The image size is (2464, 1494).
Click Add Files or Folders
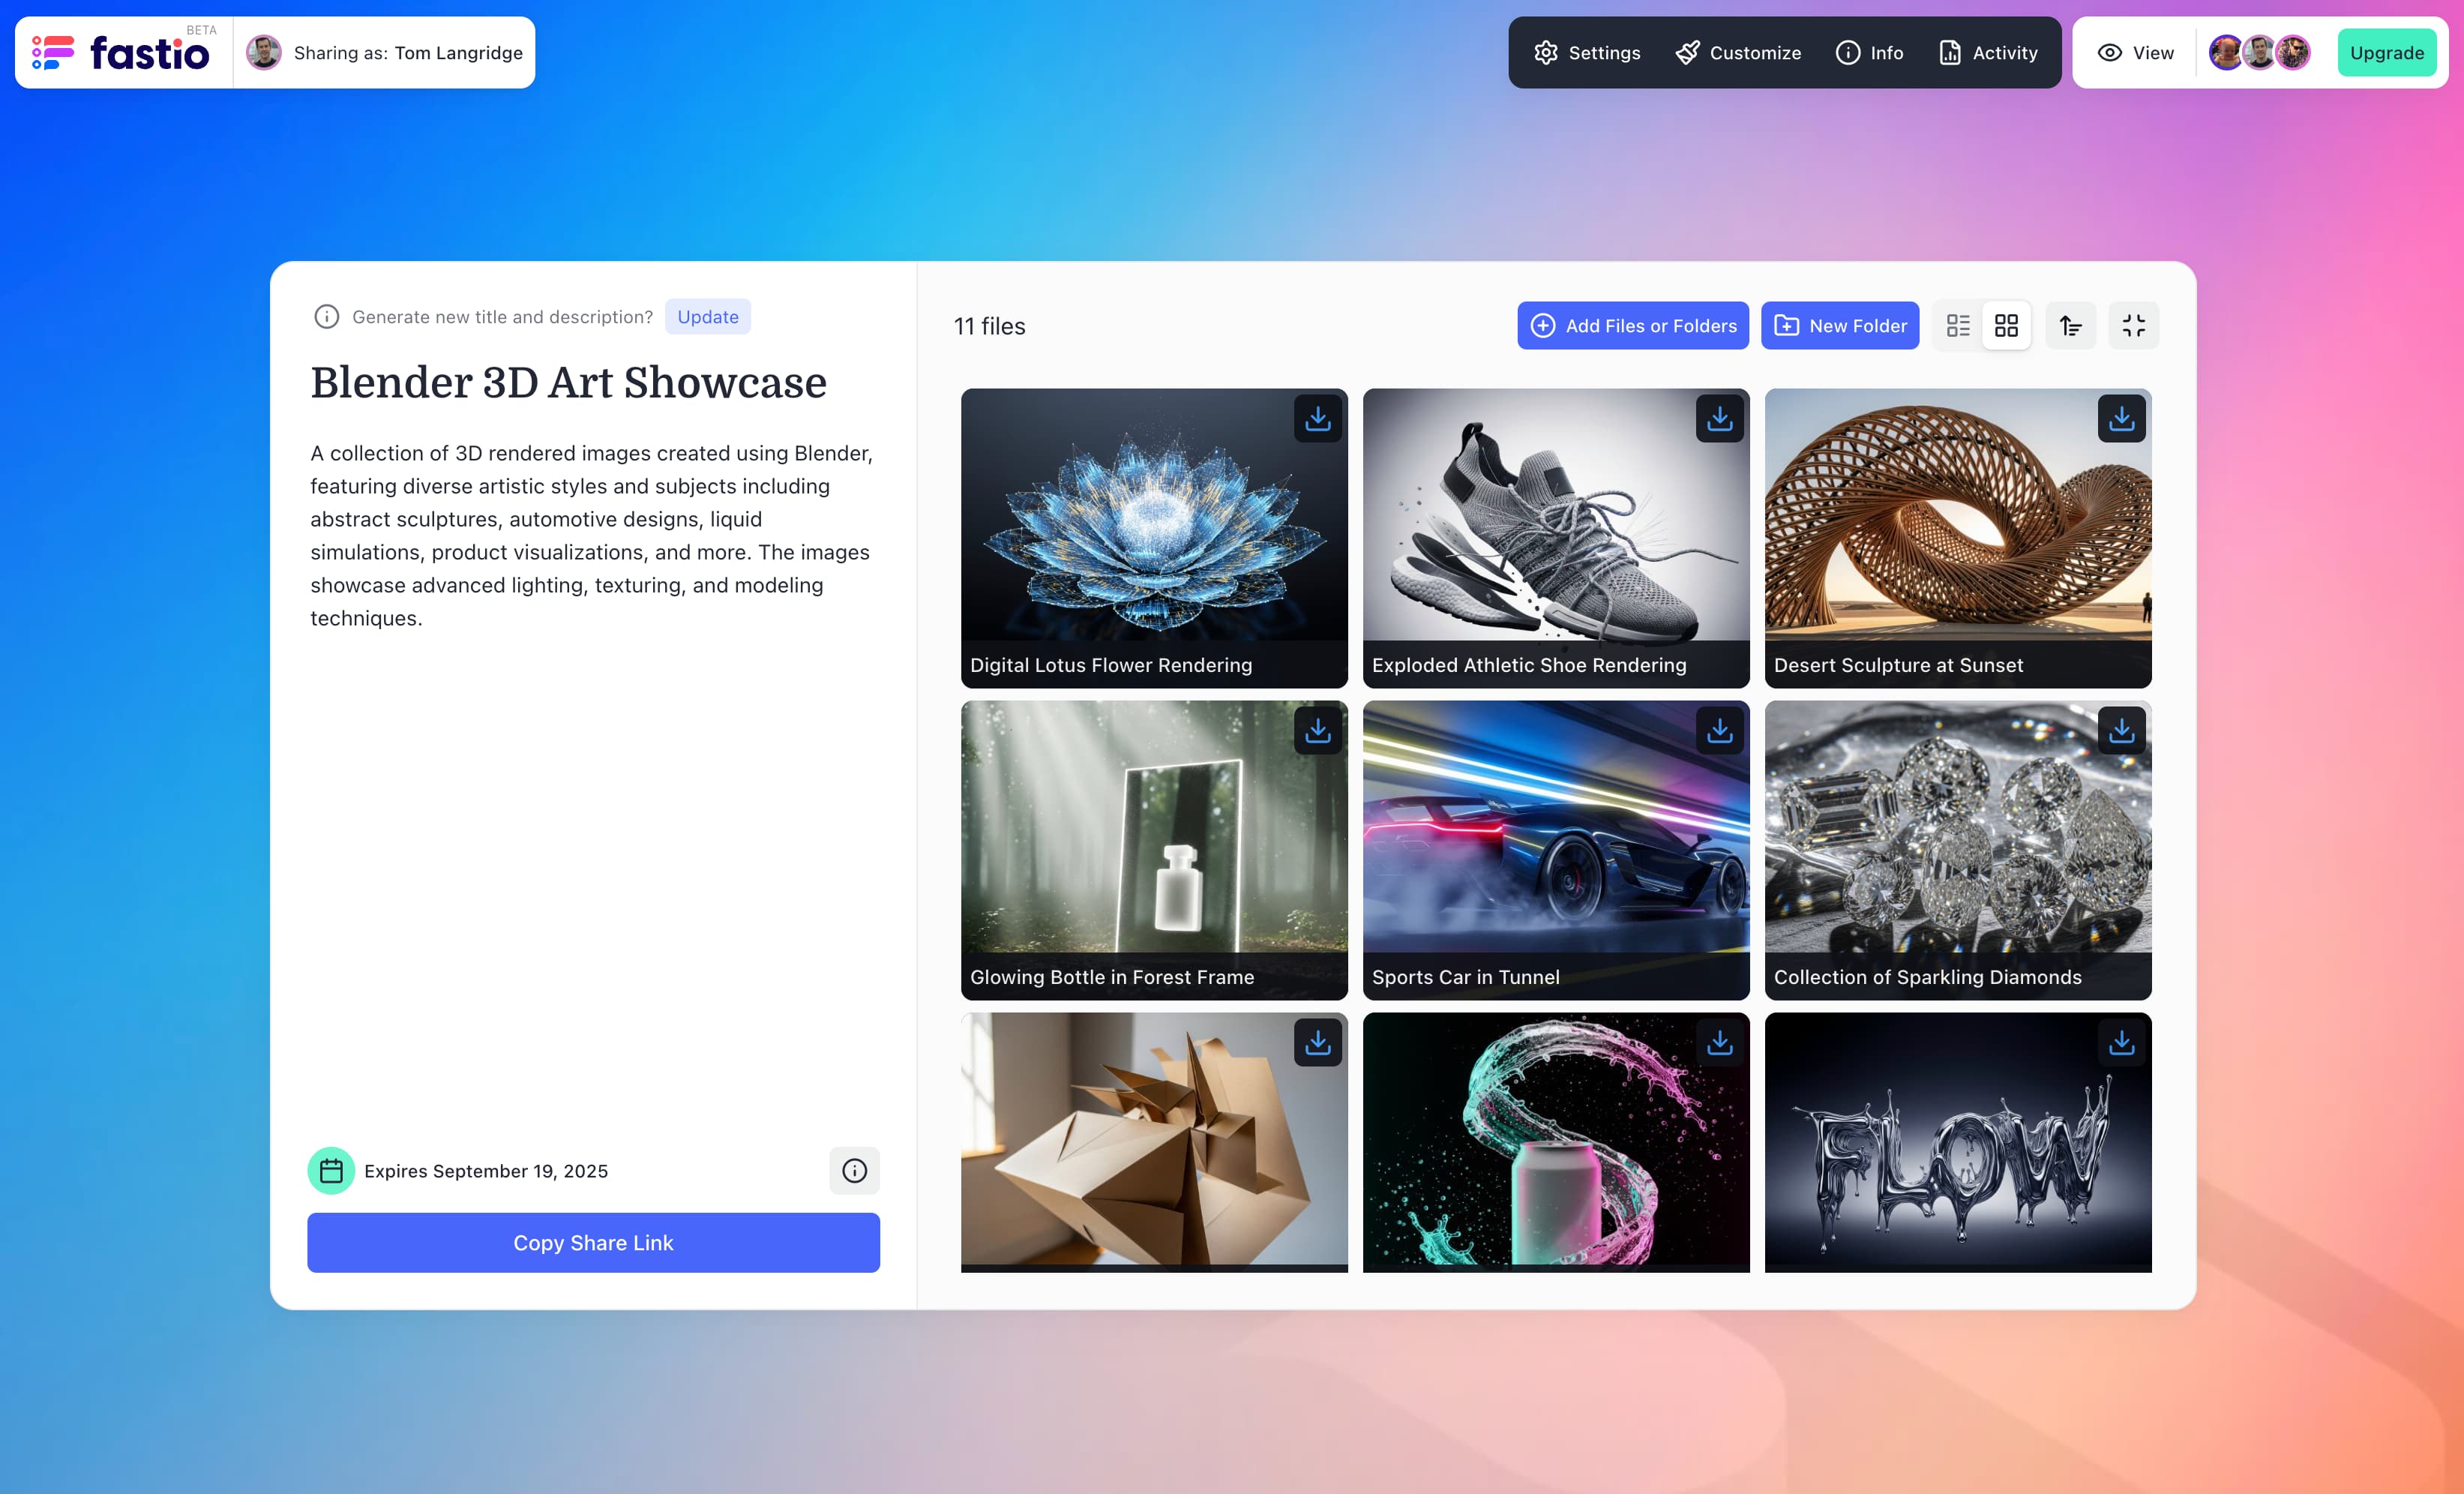1633,326
